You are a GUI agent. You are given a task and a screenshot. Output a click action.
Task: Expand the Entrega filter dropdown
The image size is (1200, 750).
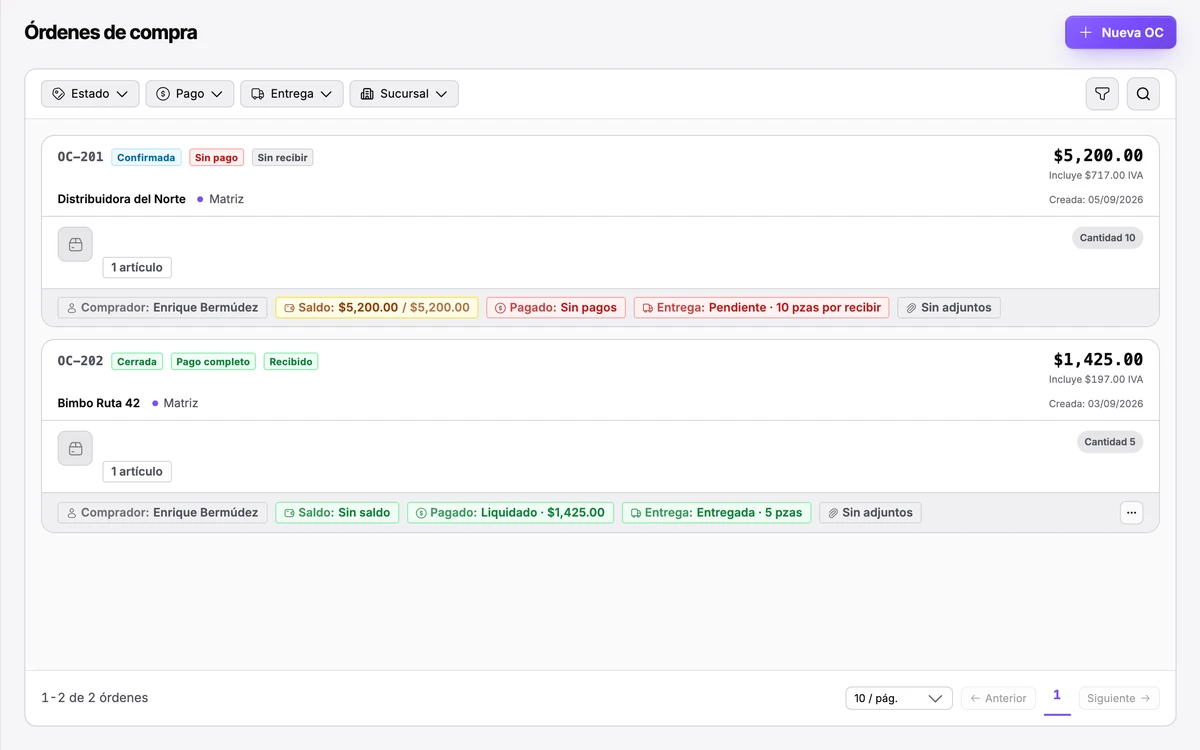292,93
